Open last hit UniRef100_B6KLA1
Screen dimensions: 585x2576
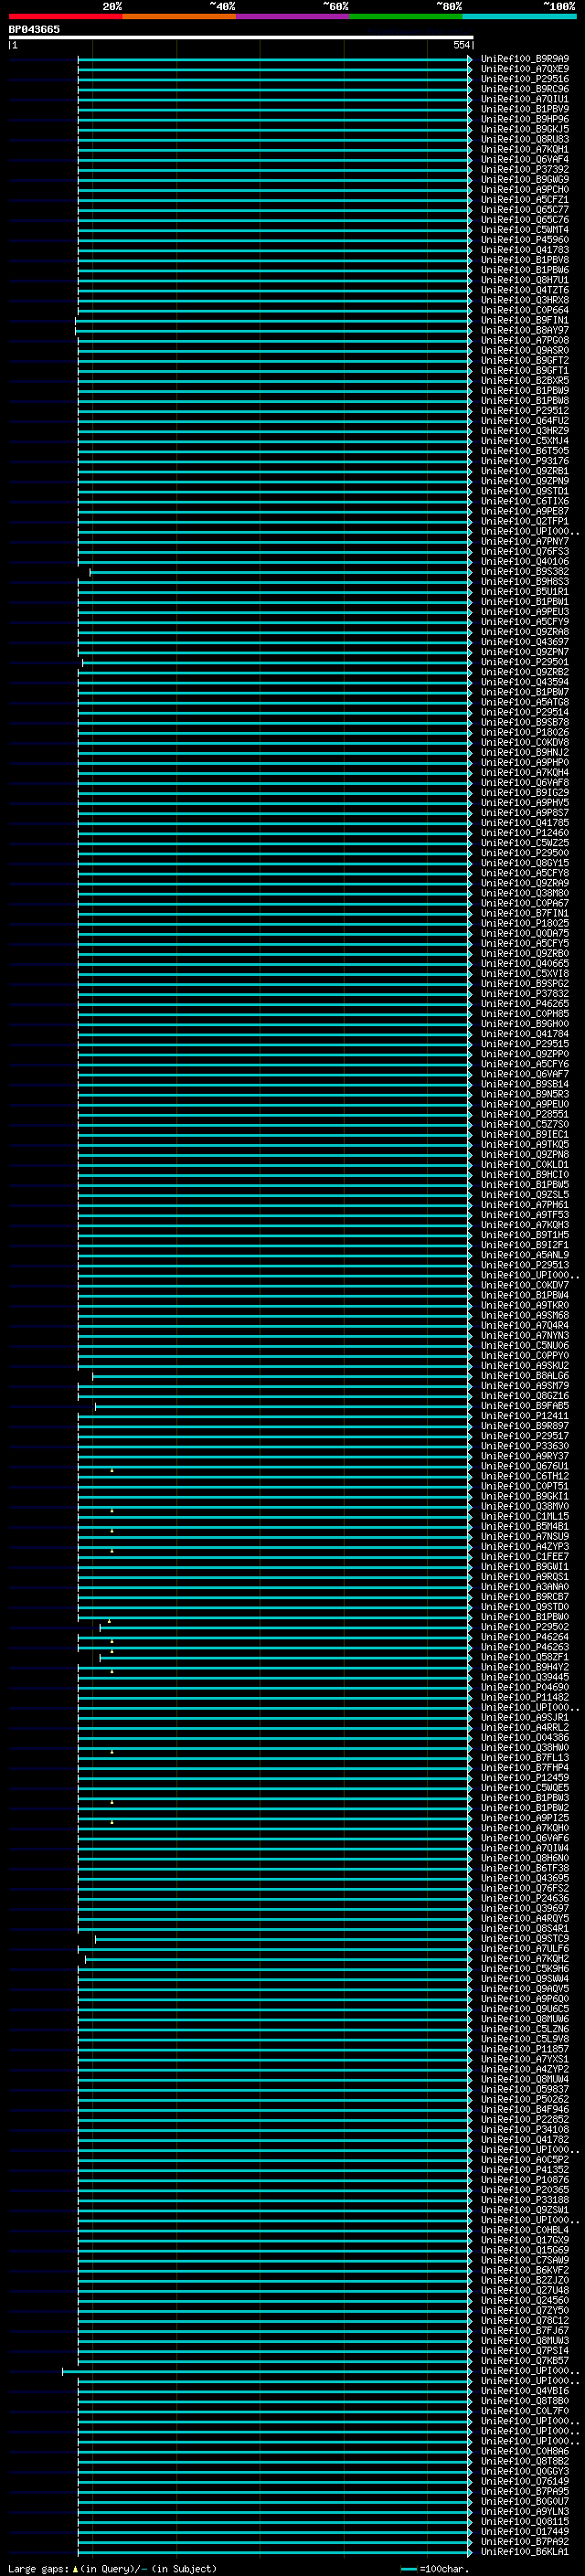(525, 2551)
